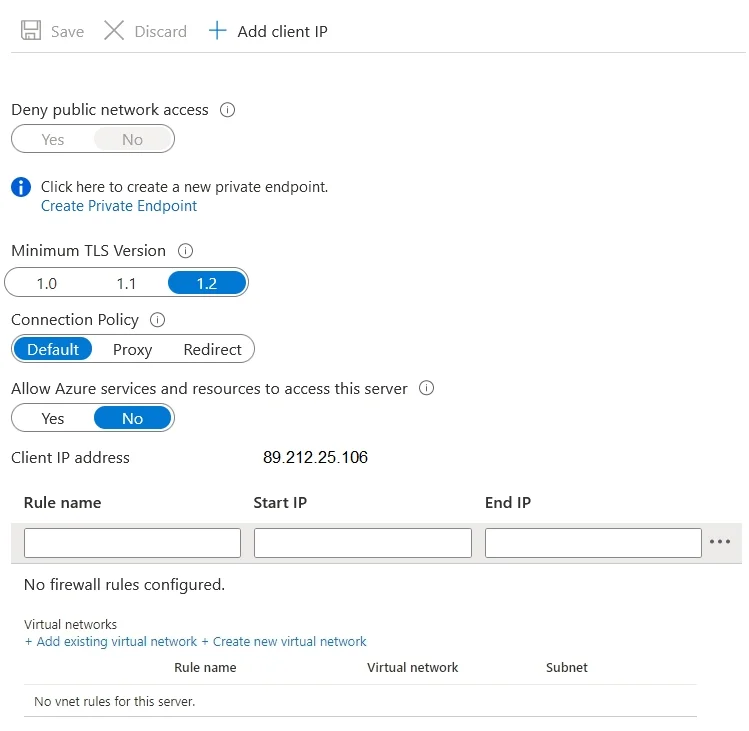Viewport: 749px width, 731px height.
Task: Open the Create Private Endpoint link
Action: click(119, 206)
